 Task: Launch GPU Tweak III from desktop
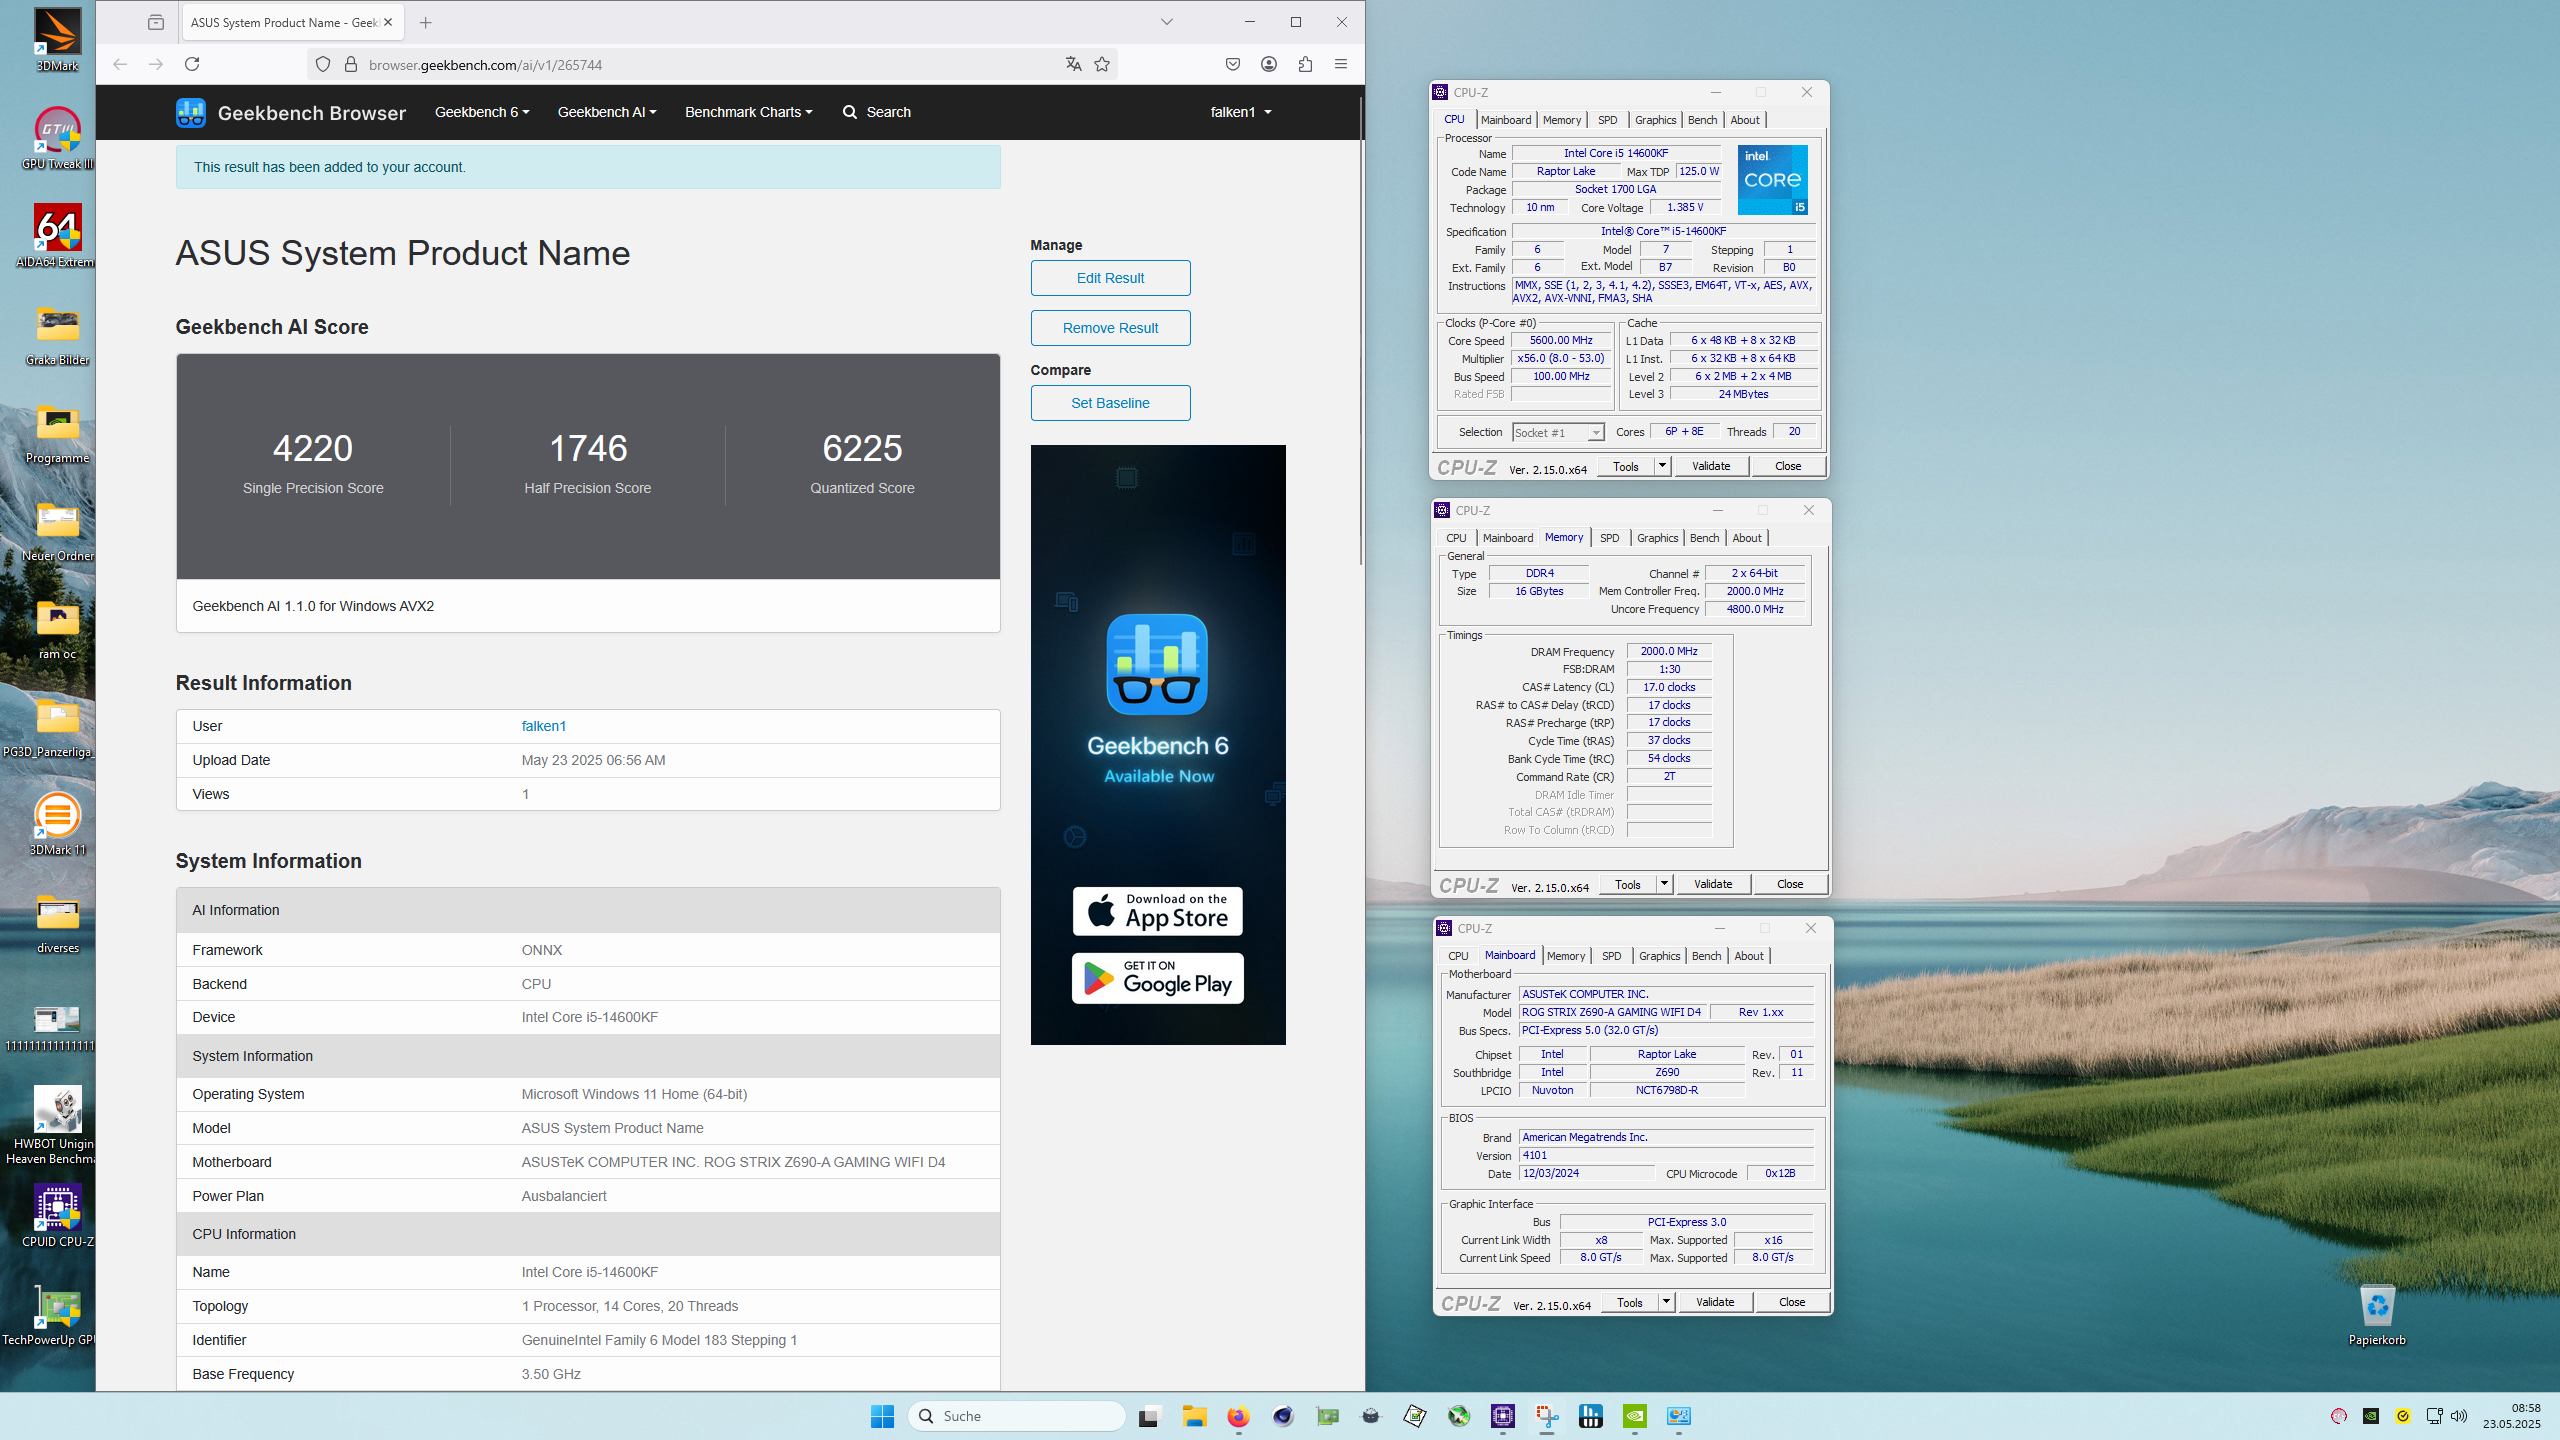57,138
